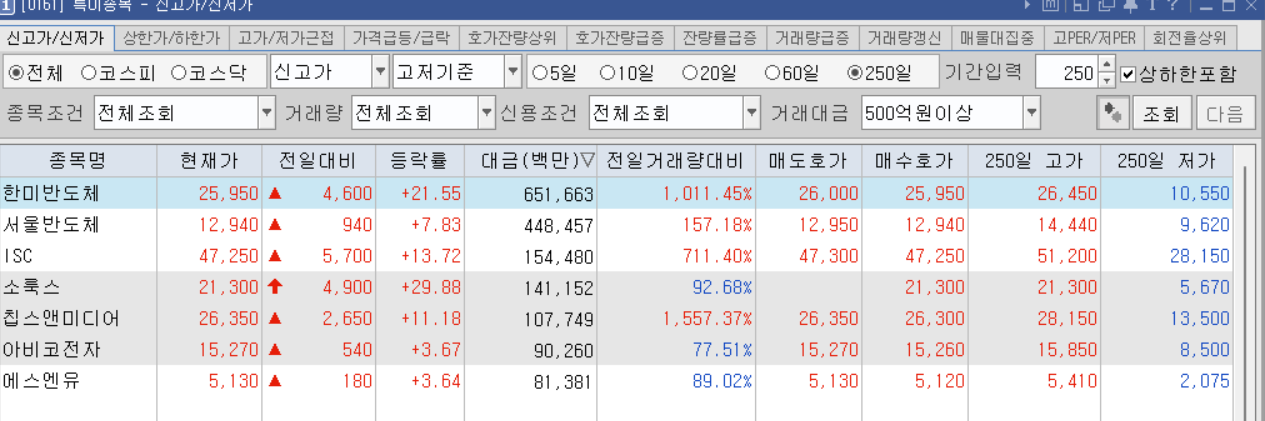Select the 소룩스 stock name
Screen dimensions: 1265x421
[32, 287]
